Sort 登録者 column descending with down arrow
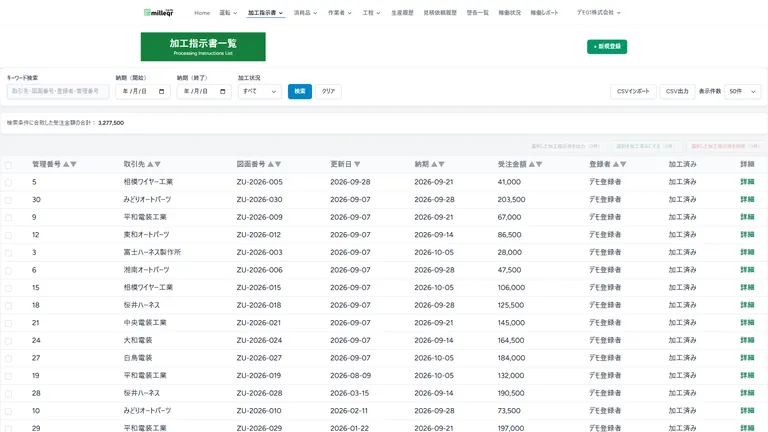This screenshot has height=432, width=768. [623, 164]
